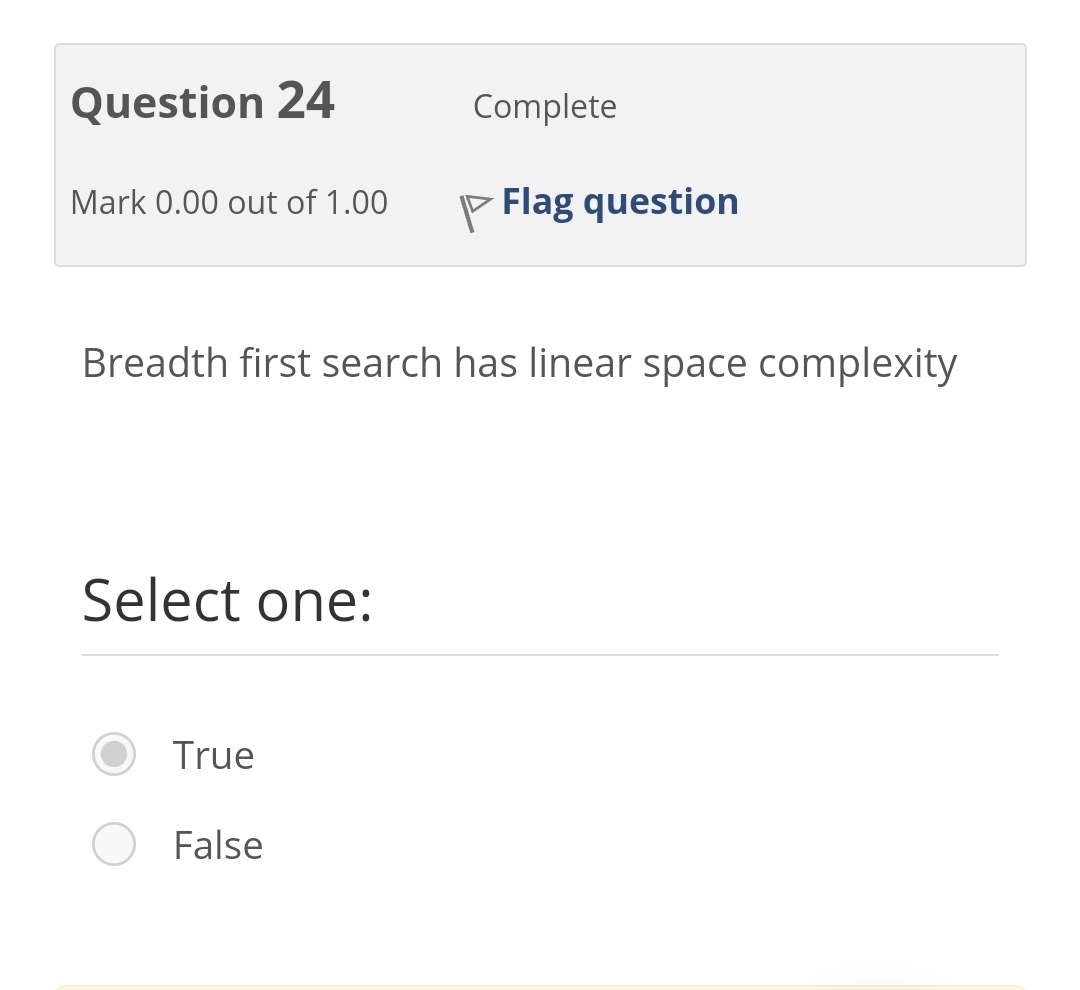Screen dimensions: 1080x990
Task: Click the mark score text
Action: pos(228,201)
